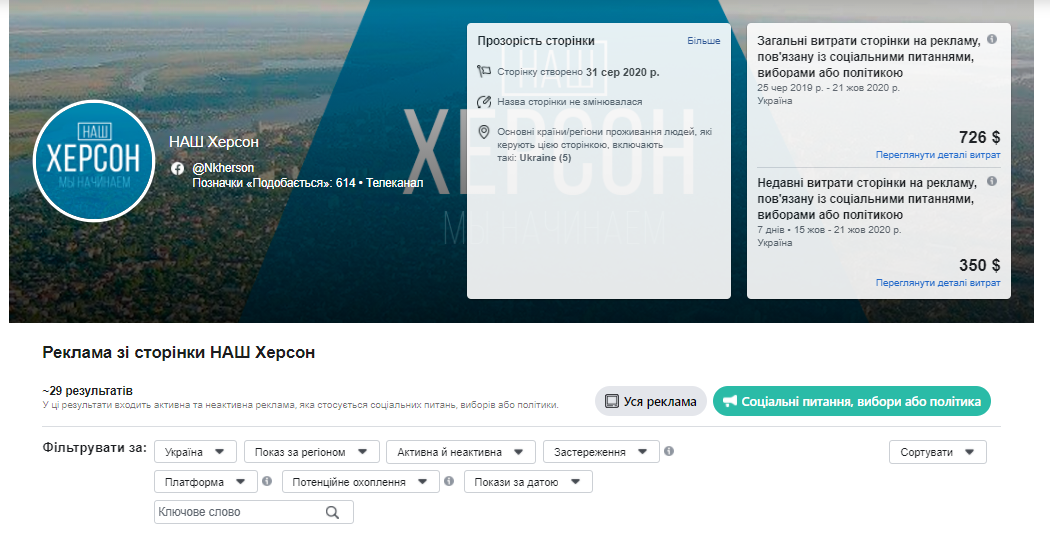
Task: Click the Більше link in page transparency
Action: [x=703, y=41]
